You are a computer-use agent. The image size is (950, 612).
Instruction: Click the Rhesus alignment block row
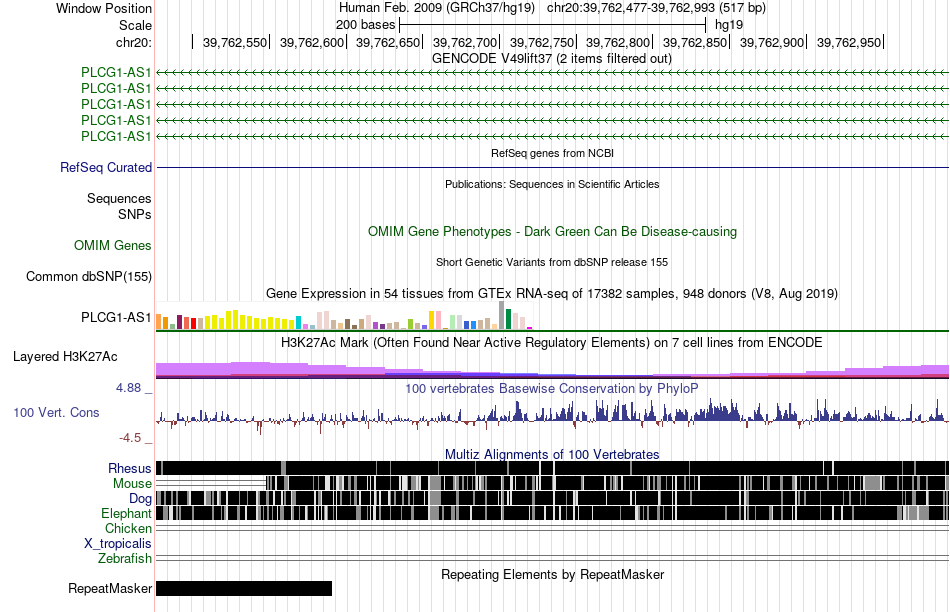pos(552,468)
